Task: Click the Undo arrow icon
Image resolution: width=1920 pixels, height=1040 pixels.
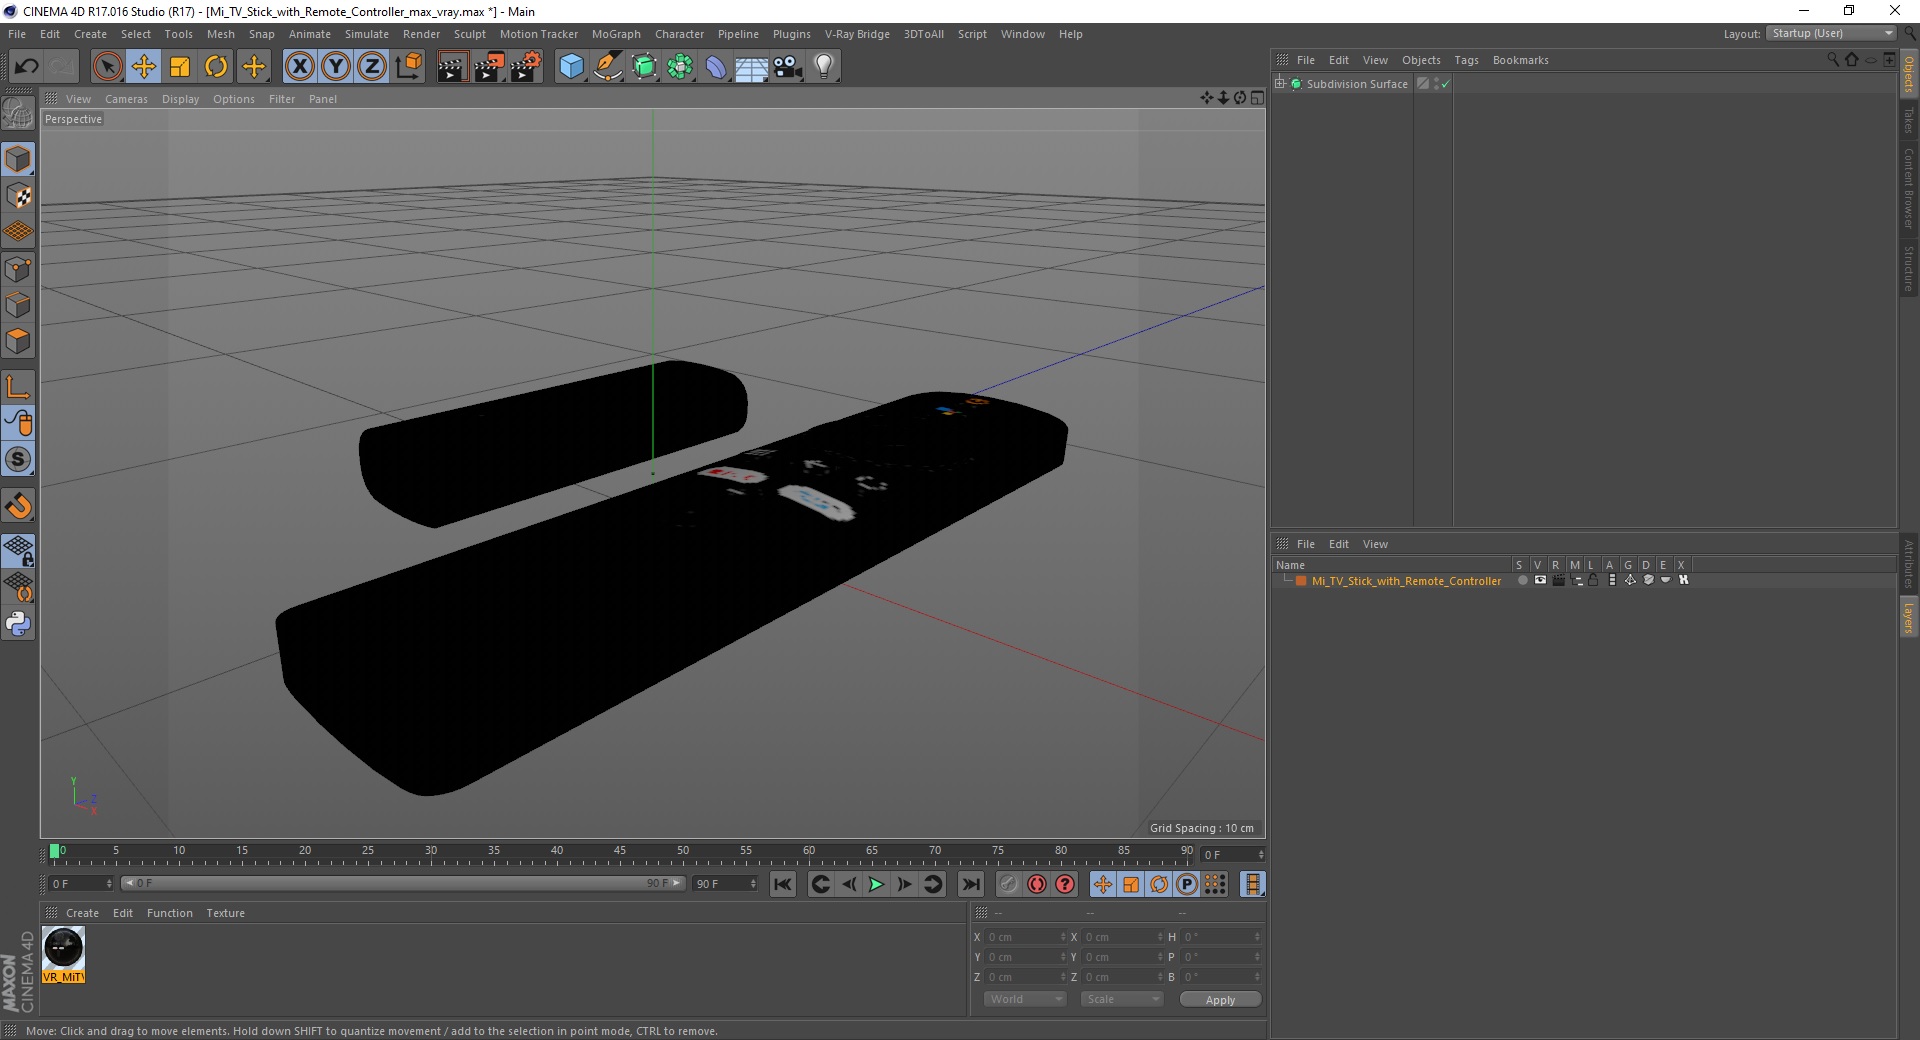Action: point(26,67)
